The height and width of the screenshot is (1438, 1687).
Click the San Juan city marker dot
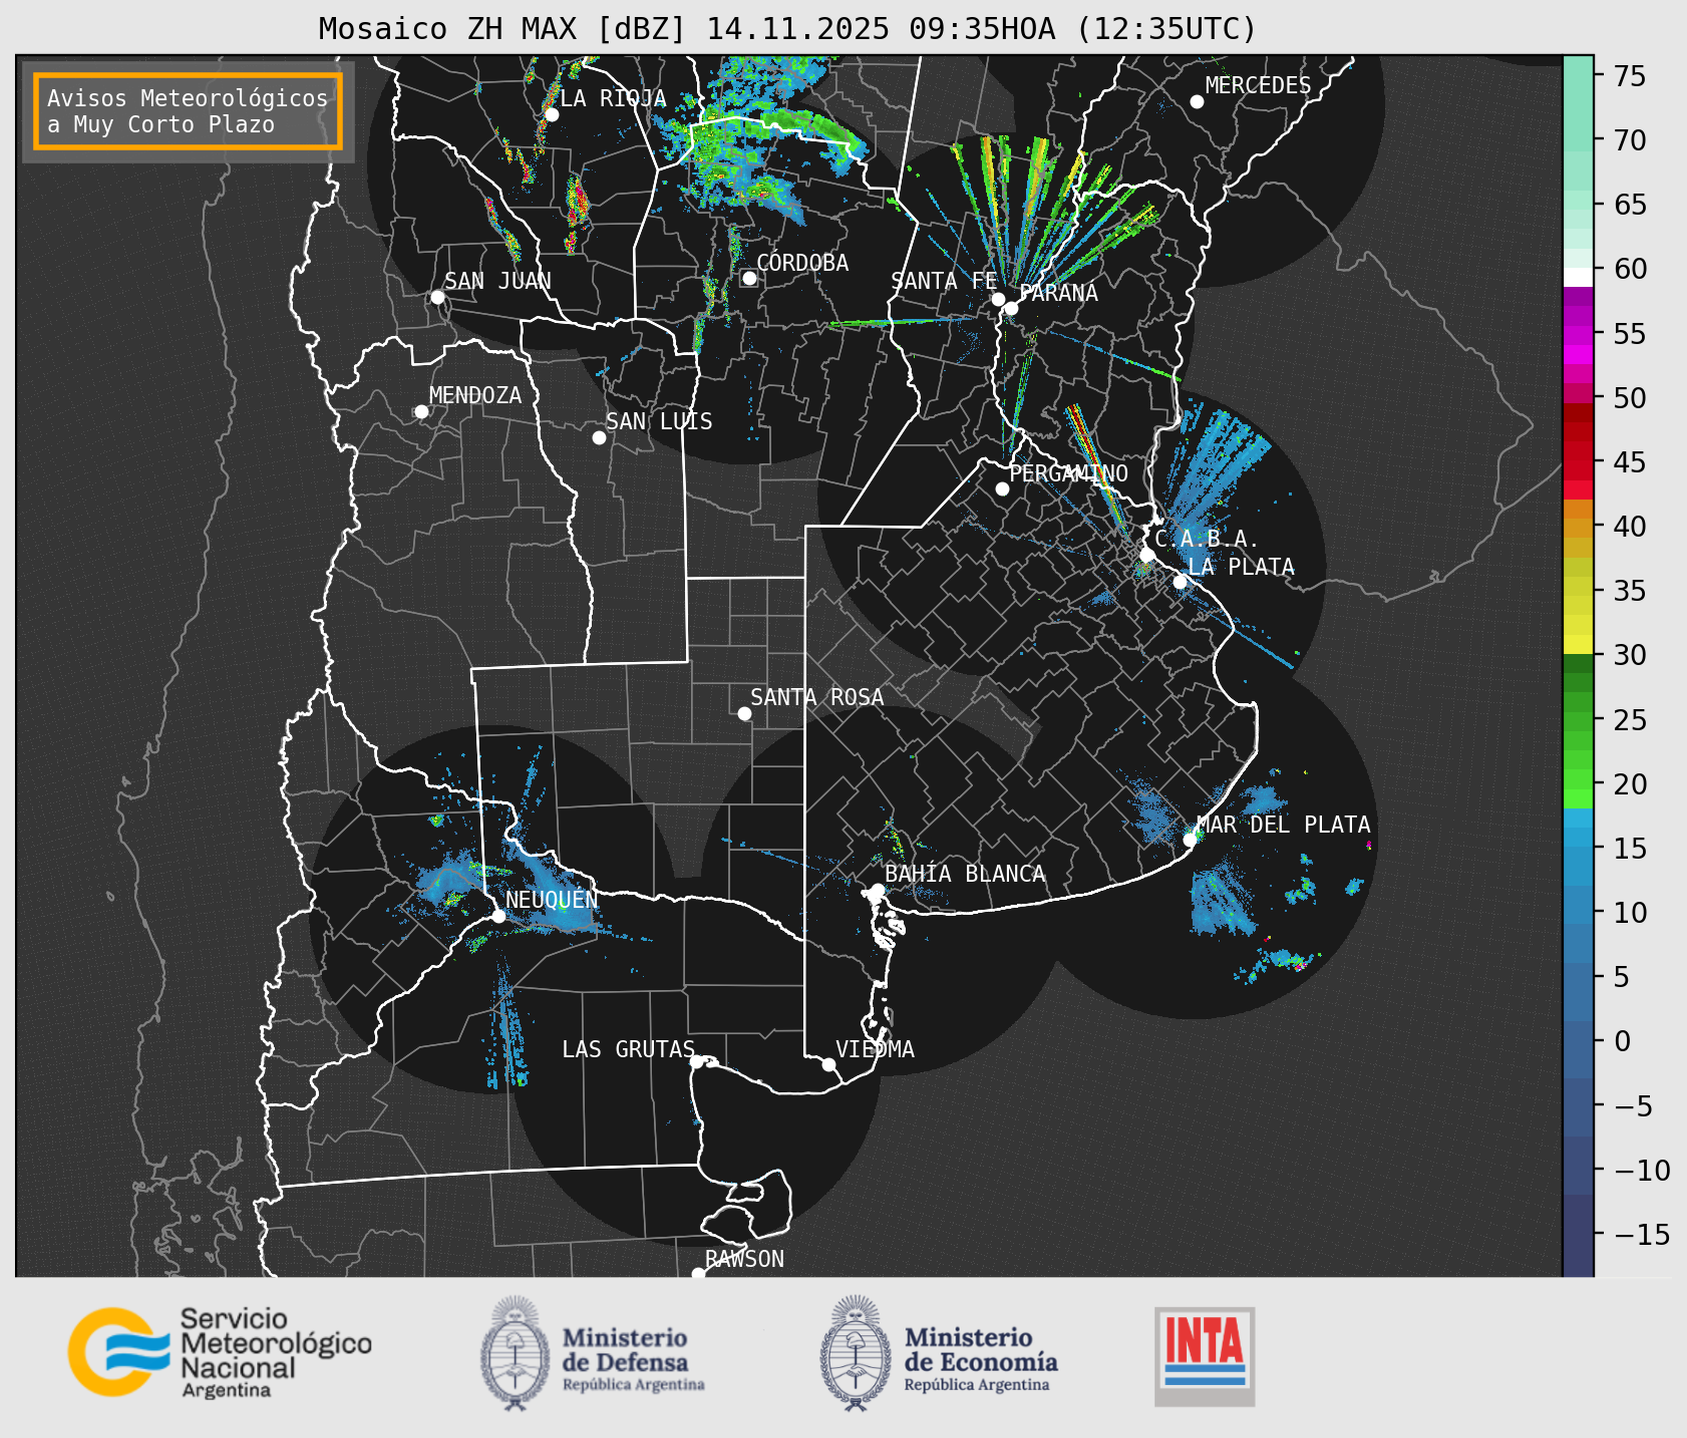(x=437, y=297)
